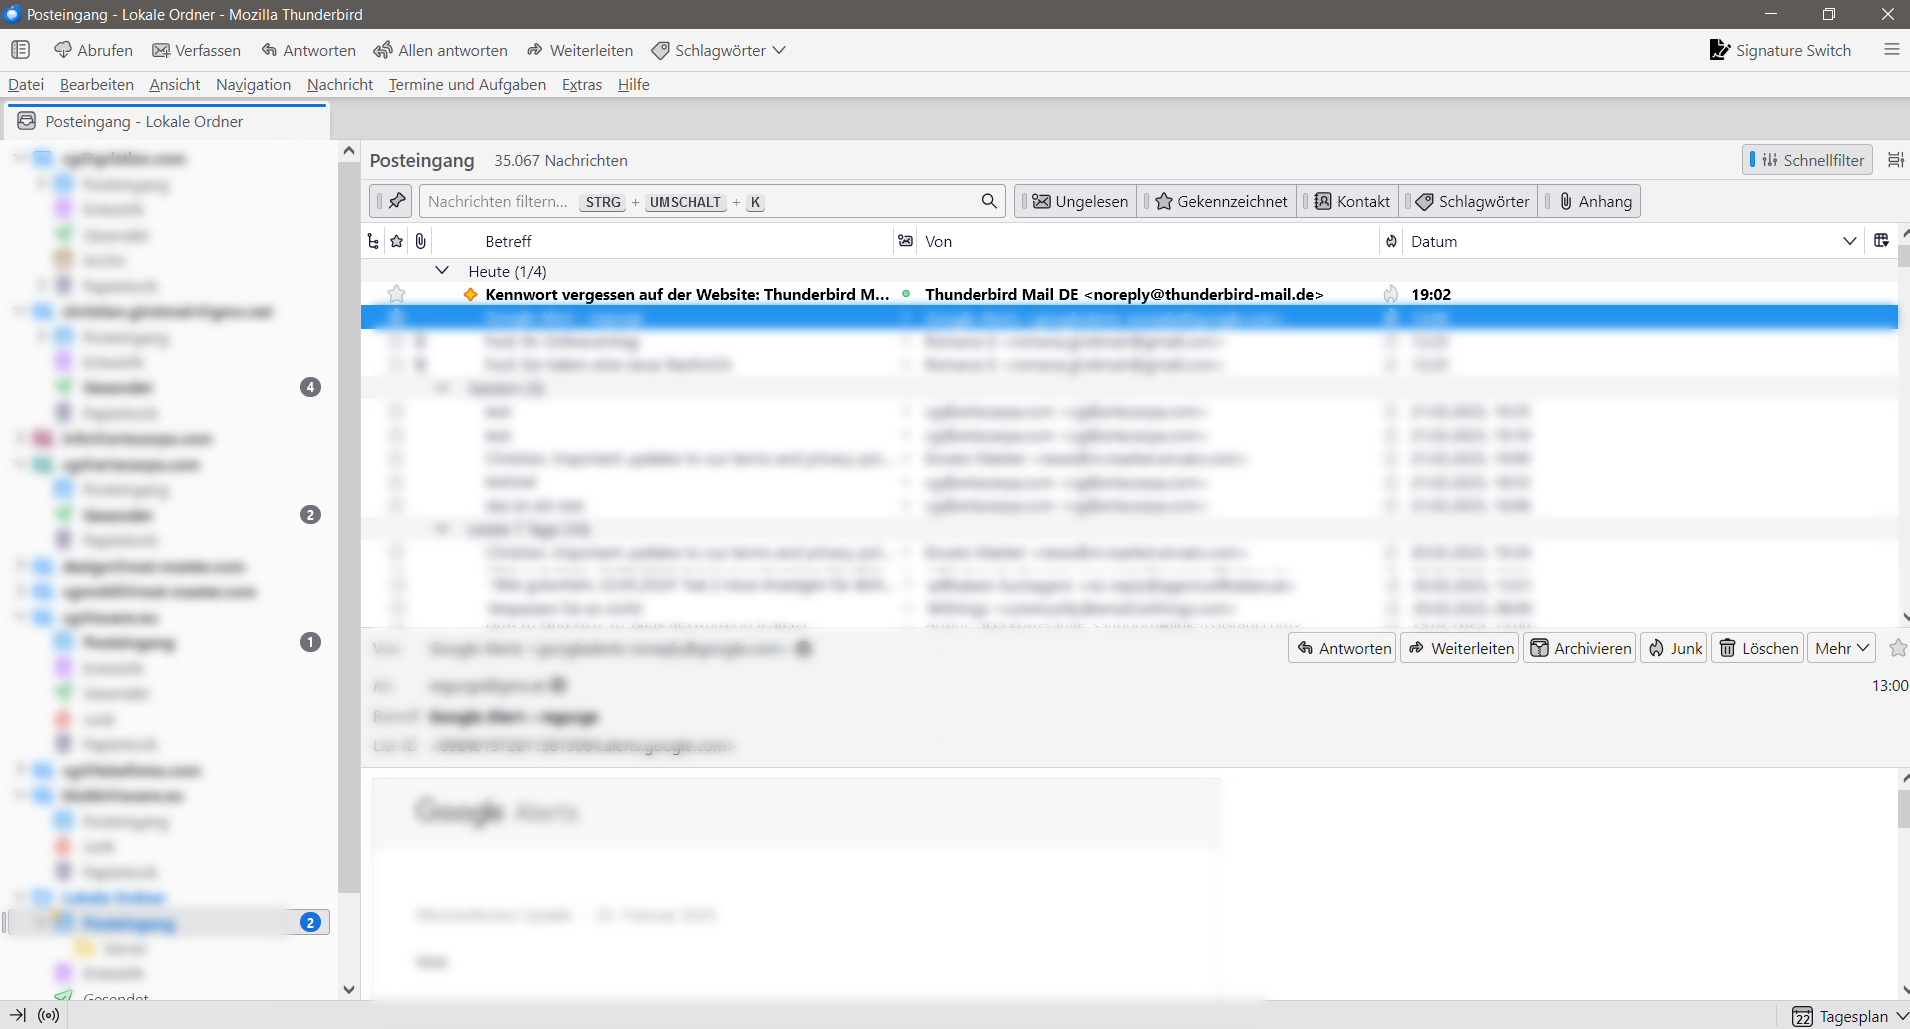Screen dimensions: 1910x1029
Task: Open message list display options icon
Action: pyautogui.click(x=1895, y=160)
